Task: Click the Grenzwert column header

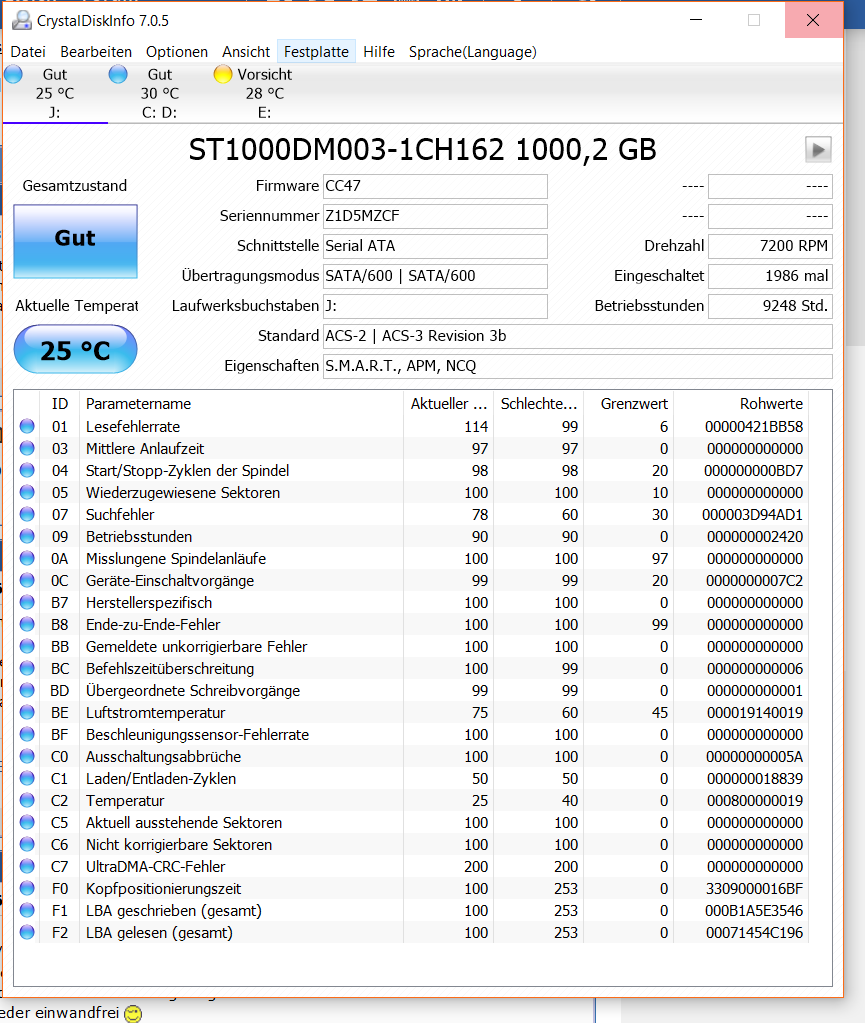Action: 628,404
